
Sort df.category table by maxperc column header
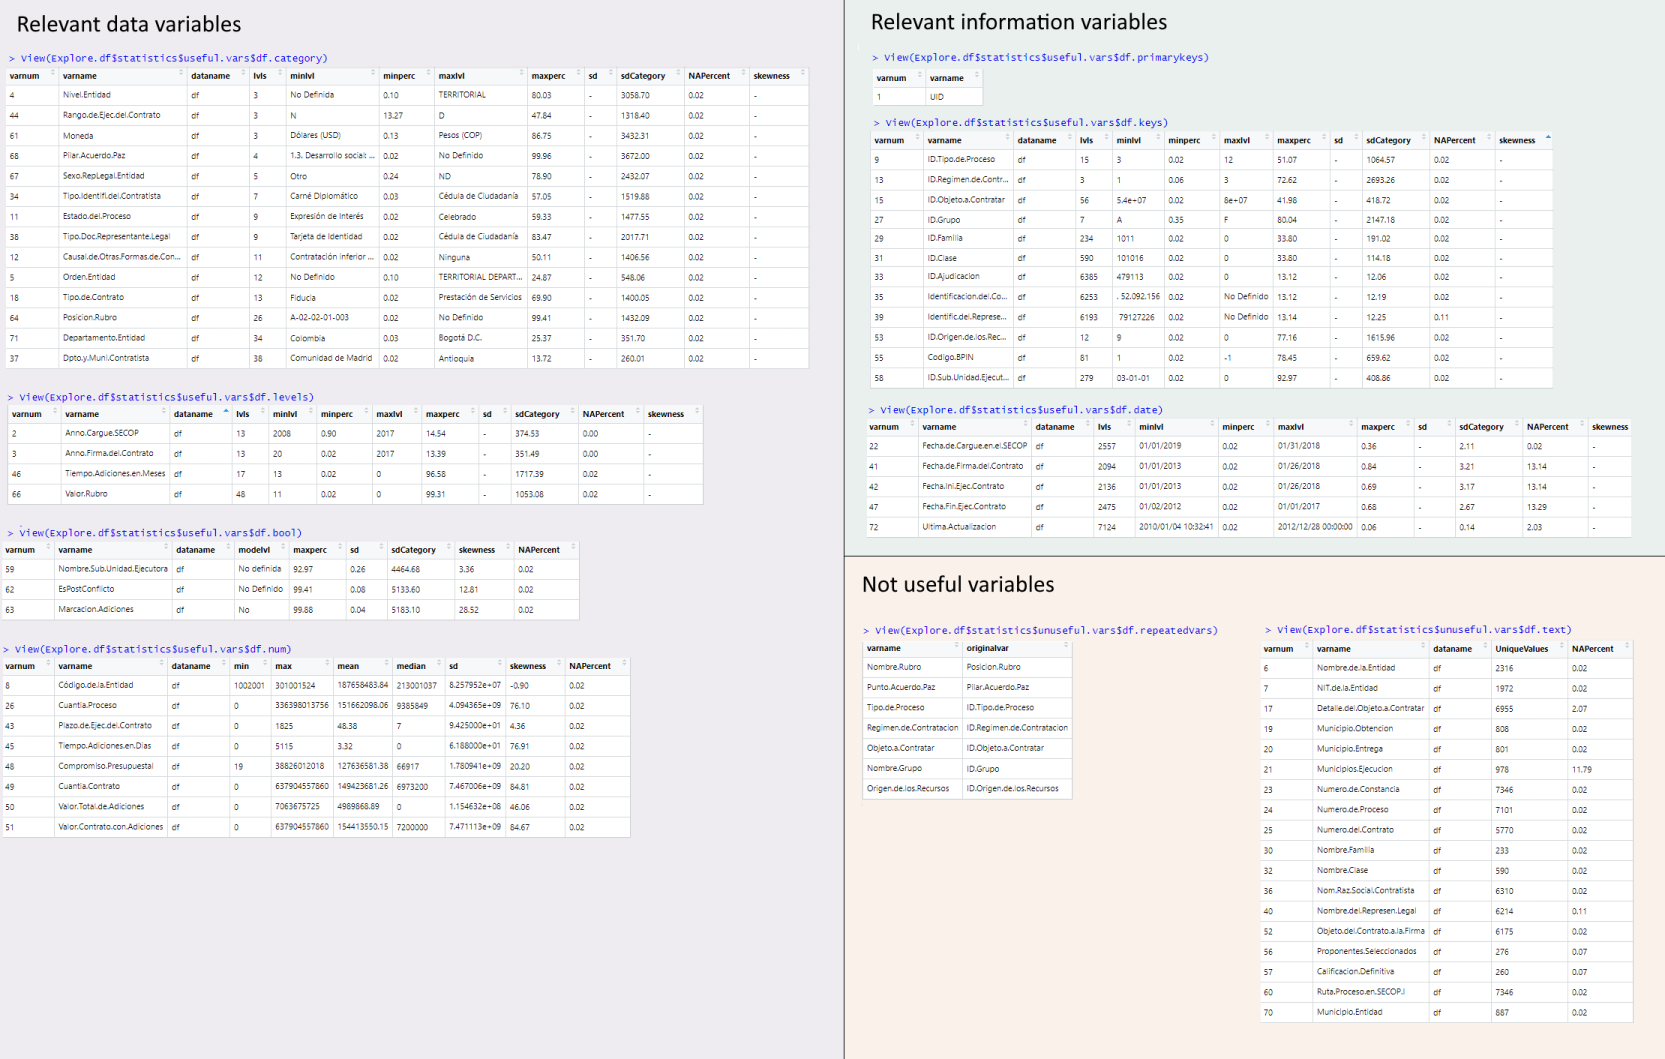(x=548, y=76)
